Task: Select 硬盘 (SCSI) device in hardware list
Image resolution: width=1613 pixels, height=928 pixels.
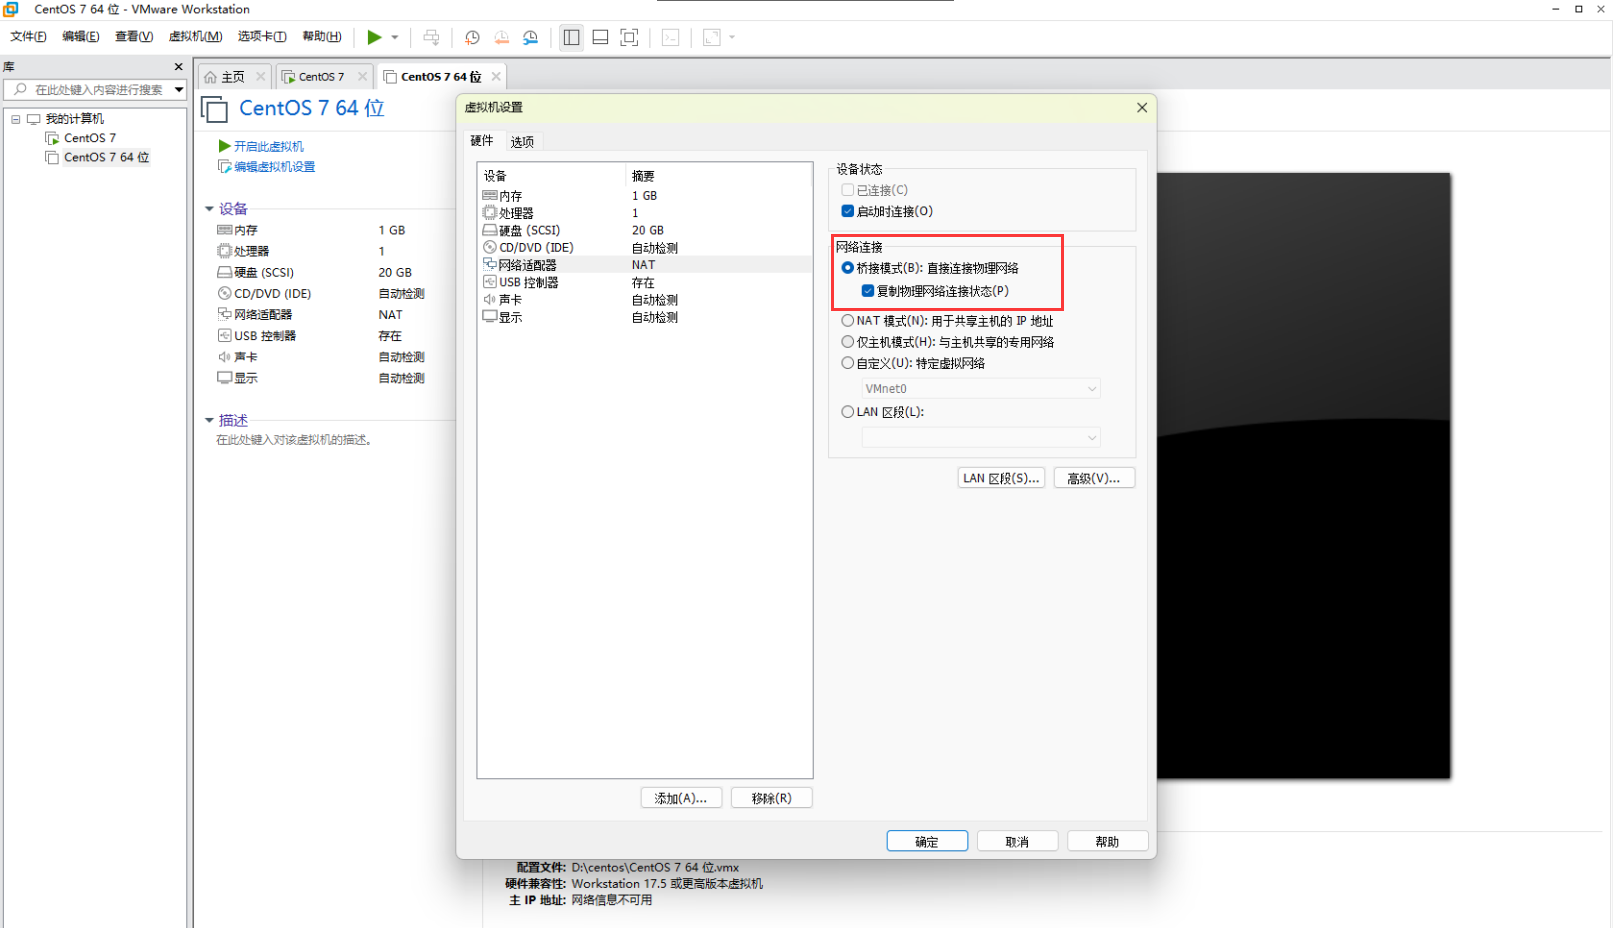Action: (529, 230)
